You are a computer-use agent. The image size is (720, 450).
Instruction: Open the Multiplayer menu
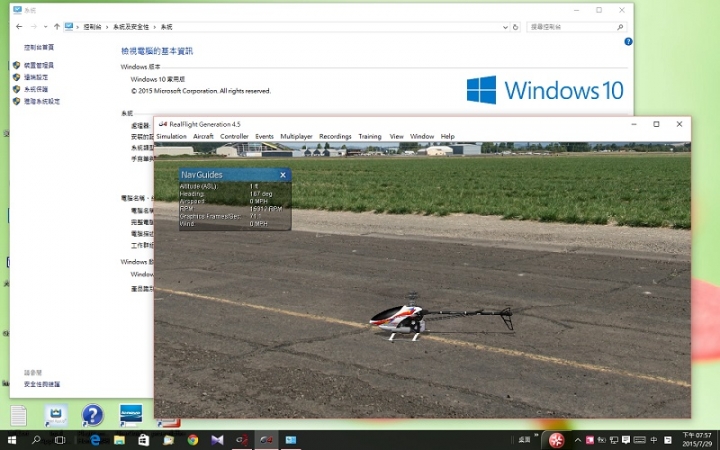(296, 136)
